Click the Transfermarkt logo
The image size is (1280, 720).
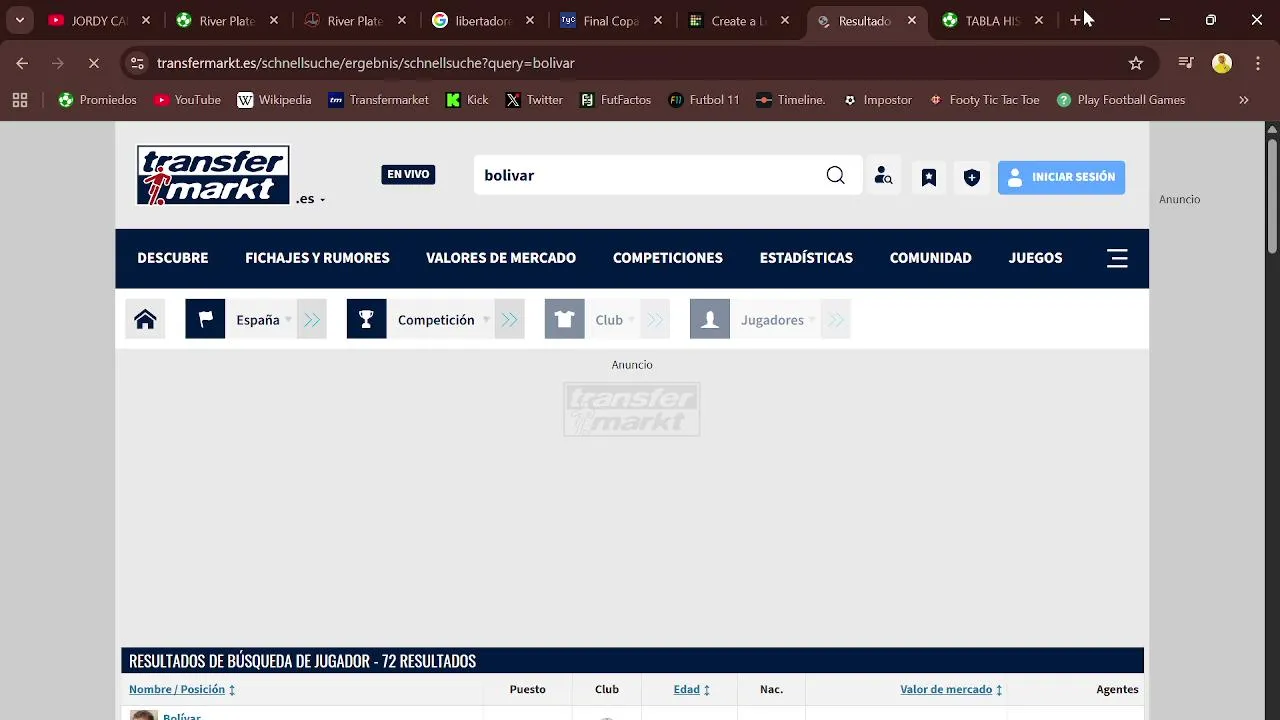click(x=213, y=175)
